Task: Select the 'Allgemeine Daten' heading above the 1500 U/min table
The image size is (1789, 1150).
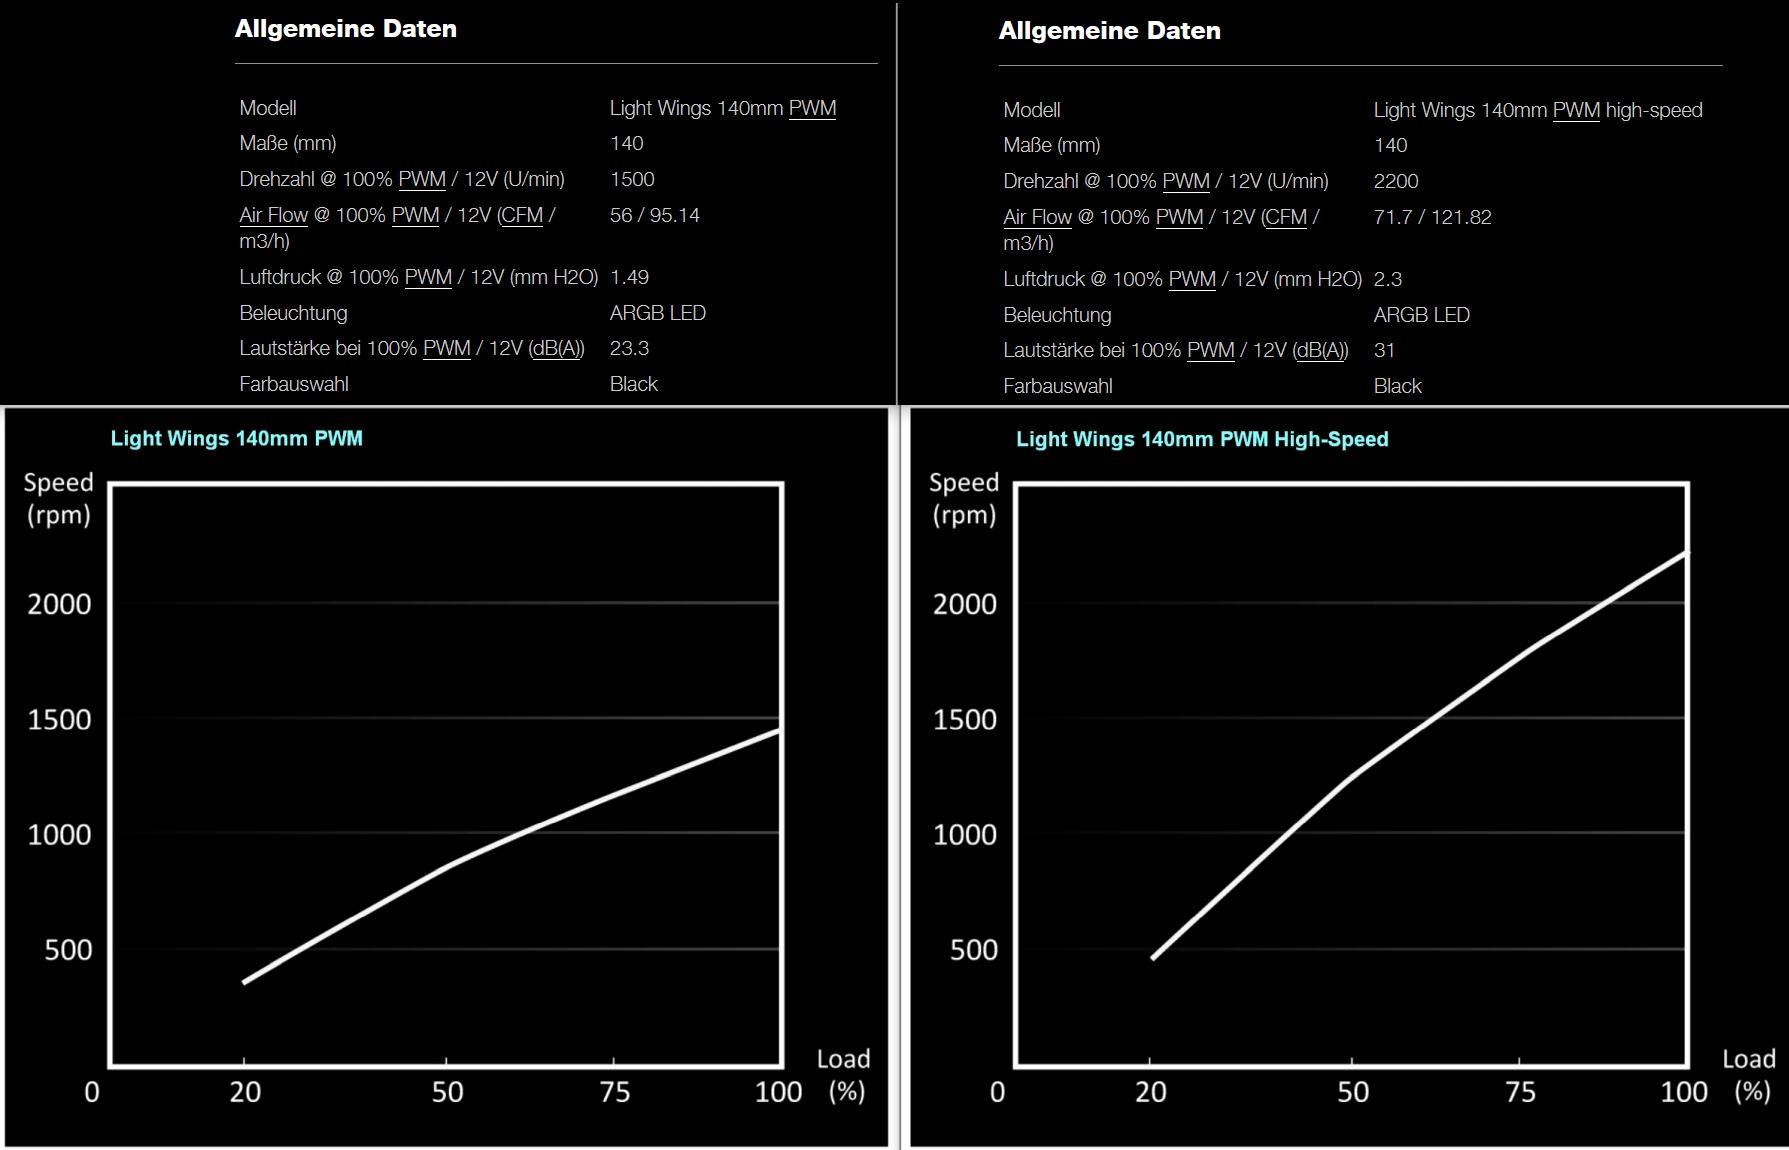Action: 346,29
